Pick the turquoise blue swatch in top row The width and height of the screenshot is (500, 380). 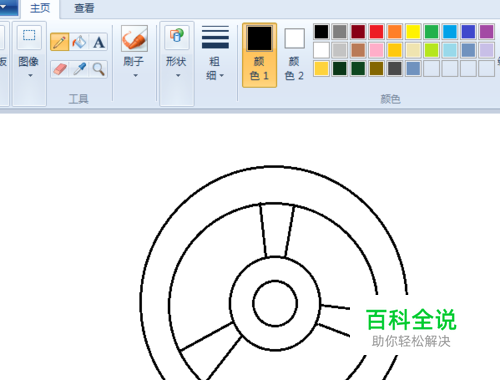tap(450, 32)
